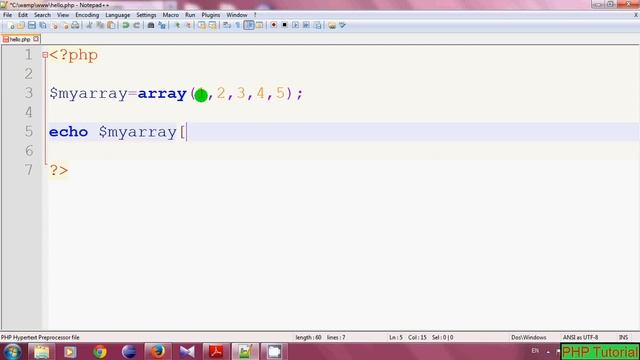Screen dimensions: 640x360
Task: Click the Cut scissors icon
Action: tap(89, 25)
